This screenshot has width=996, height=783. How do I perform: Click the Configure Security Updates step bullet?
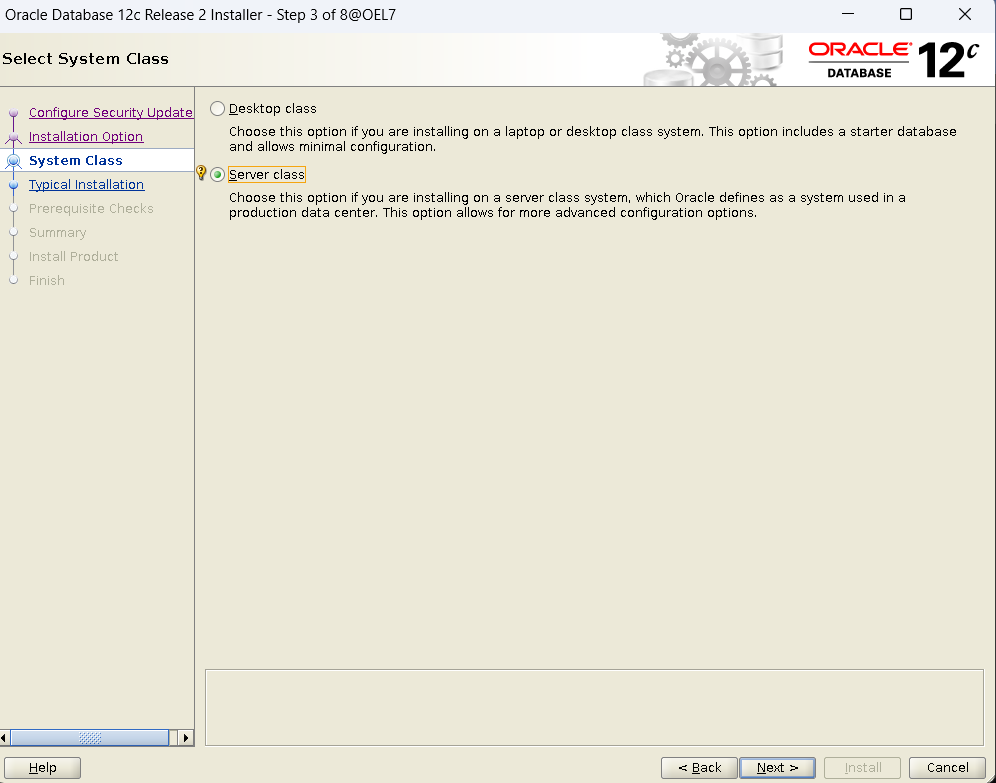(x=13, y=113)
